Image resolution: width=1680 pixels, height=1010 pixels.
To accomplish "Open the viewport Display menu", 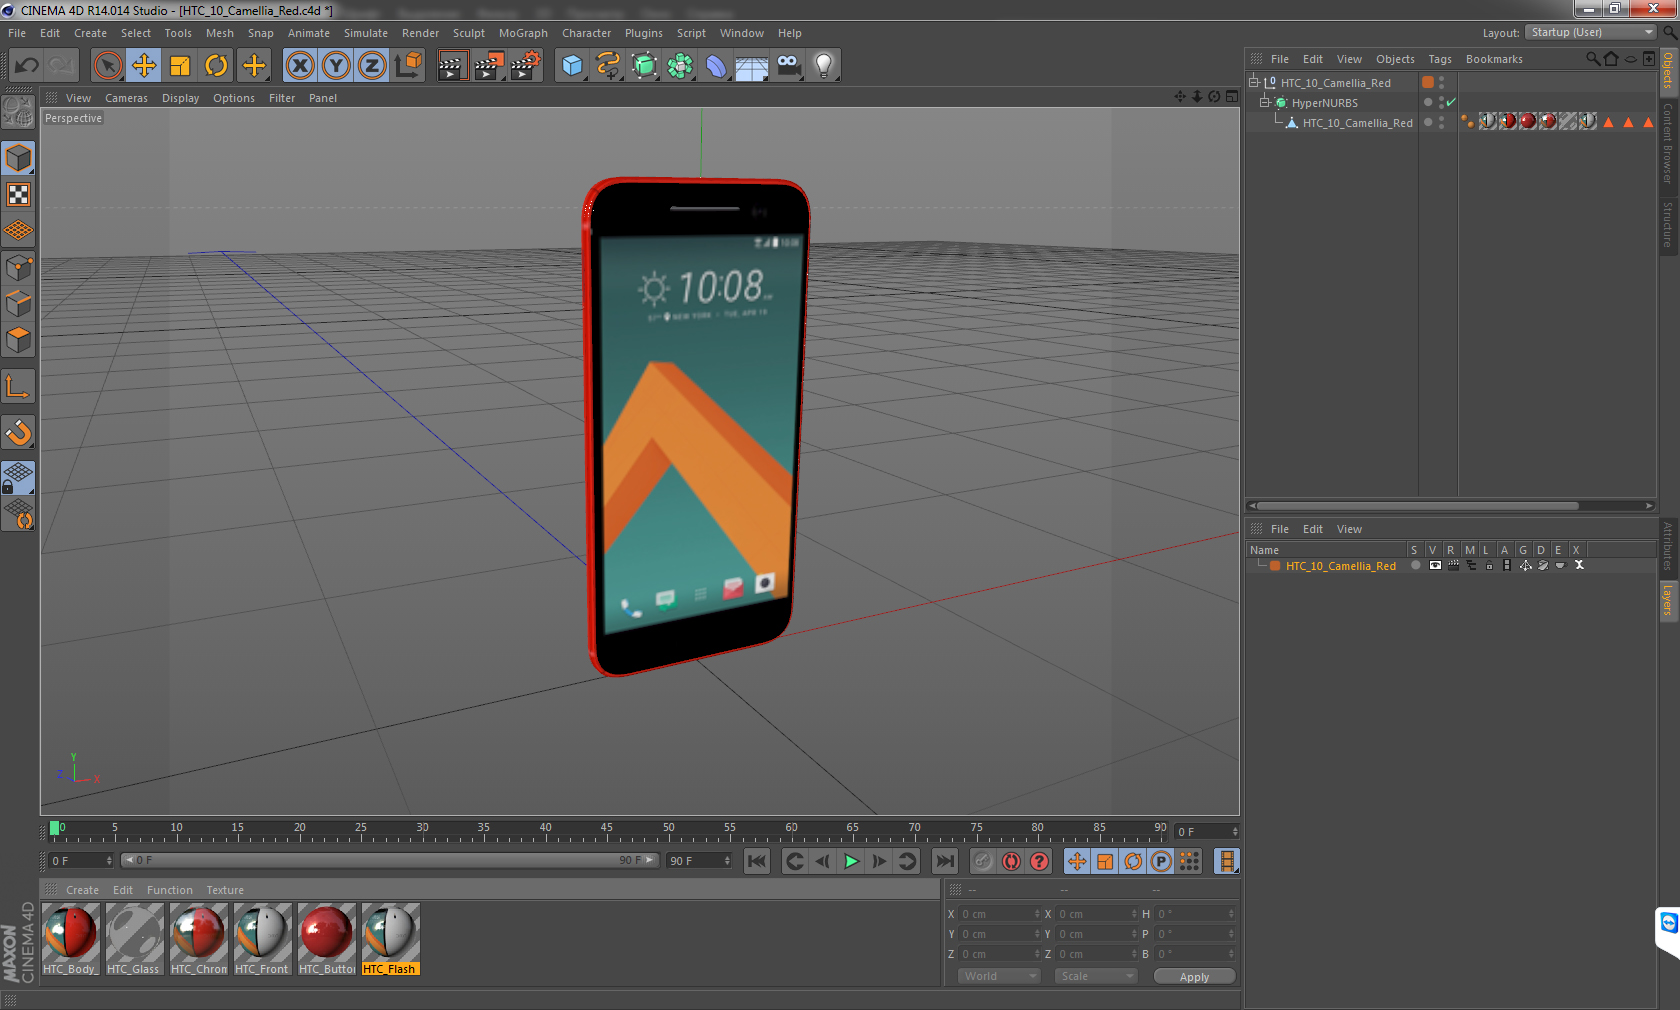I will (x=180, y=98).
